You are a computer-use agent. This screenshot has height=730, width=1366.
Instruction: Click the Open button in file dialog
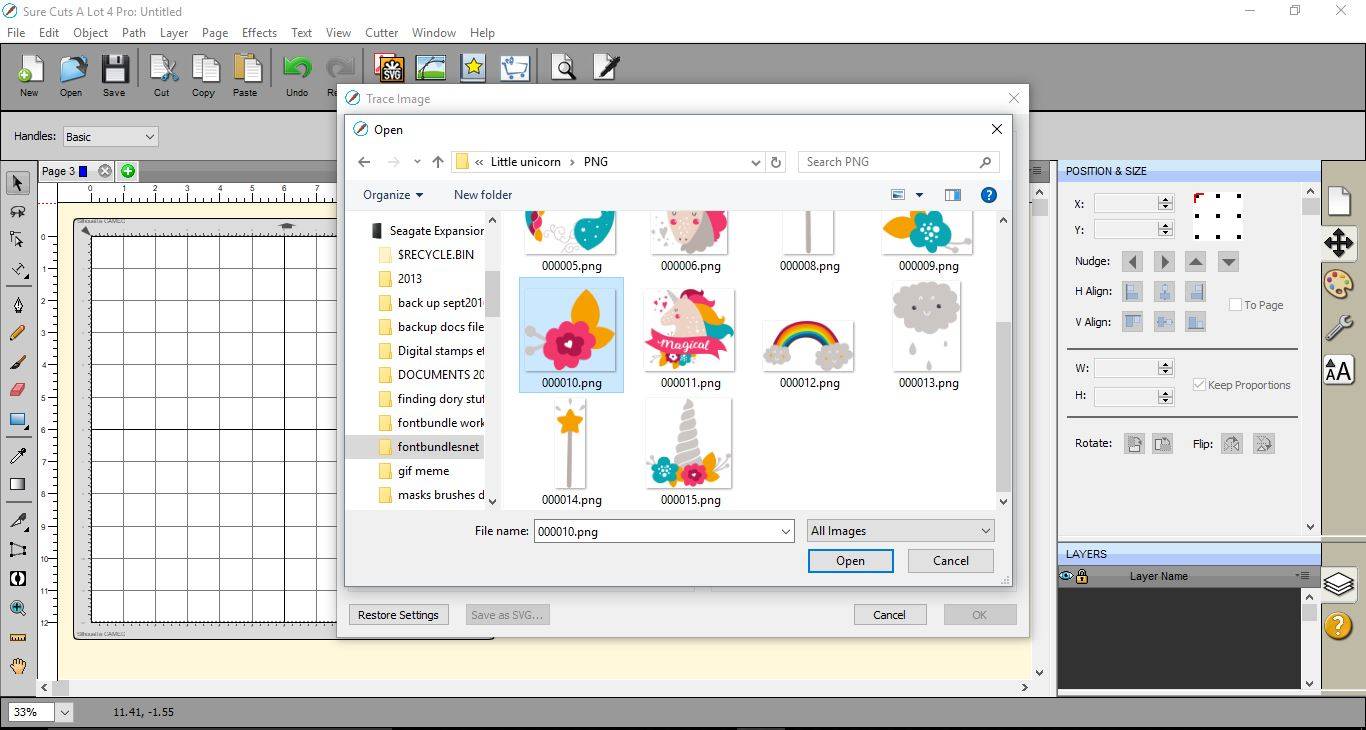coord(850,561)
